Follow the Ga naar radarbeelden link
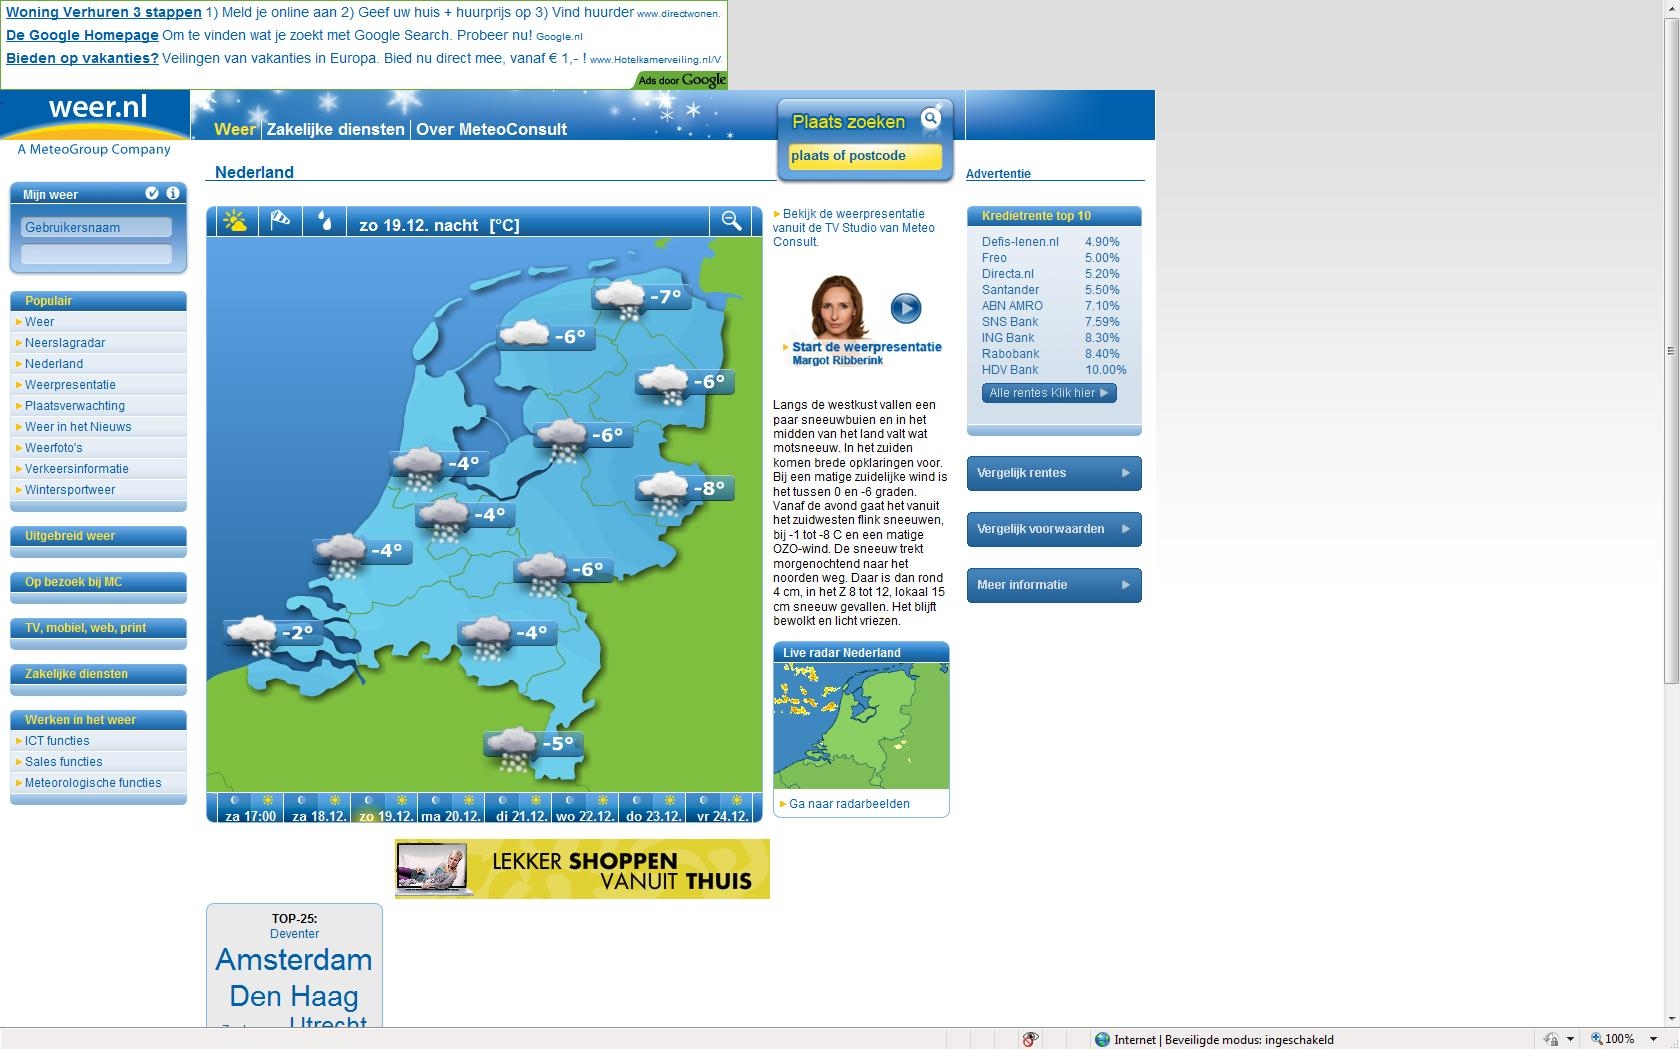This screenshot has height=1050, width=1680. pos(849,804)
